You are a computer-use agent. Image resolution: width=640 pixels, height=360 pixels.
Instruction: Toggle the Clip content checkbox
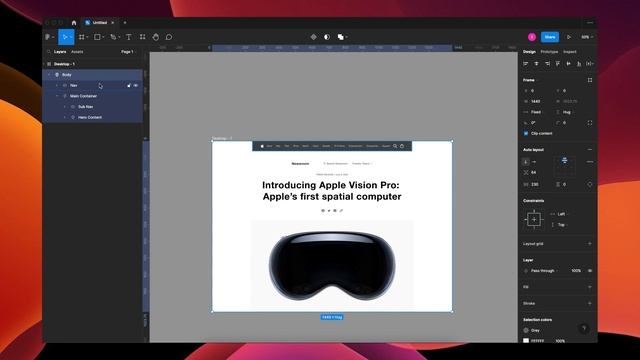(x=526, y=133)
